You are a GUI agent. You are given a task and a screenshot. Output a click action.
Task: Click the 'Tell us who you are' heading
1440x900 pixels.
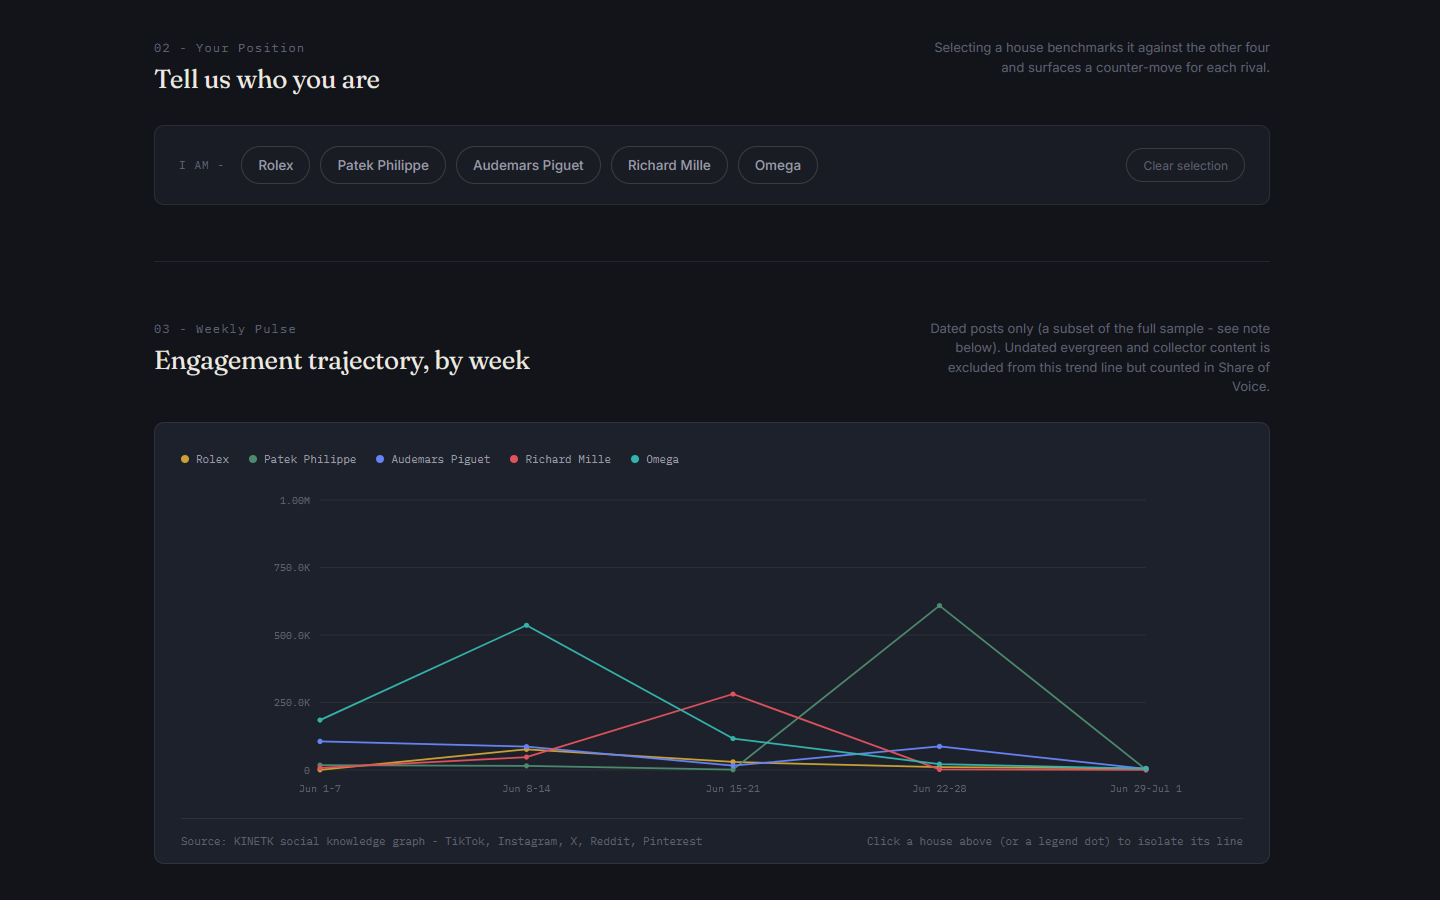[267, 79]
